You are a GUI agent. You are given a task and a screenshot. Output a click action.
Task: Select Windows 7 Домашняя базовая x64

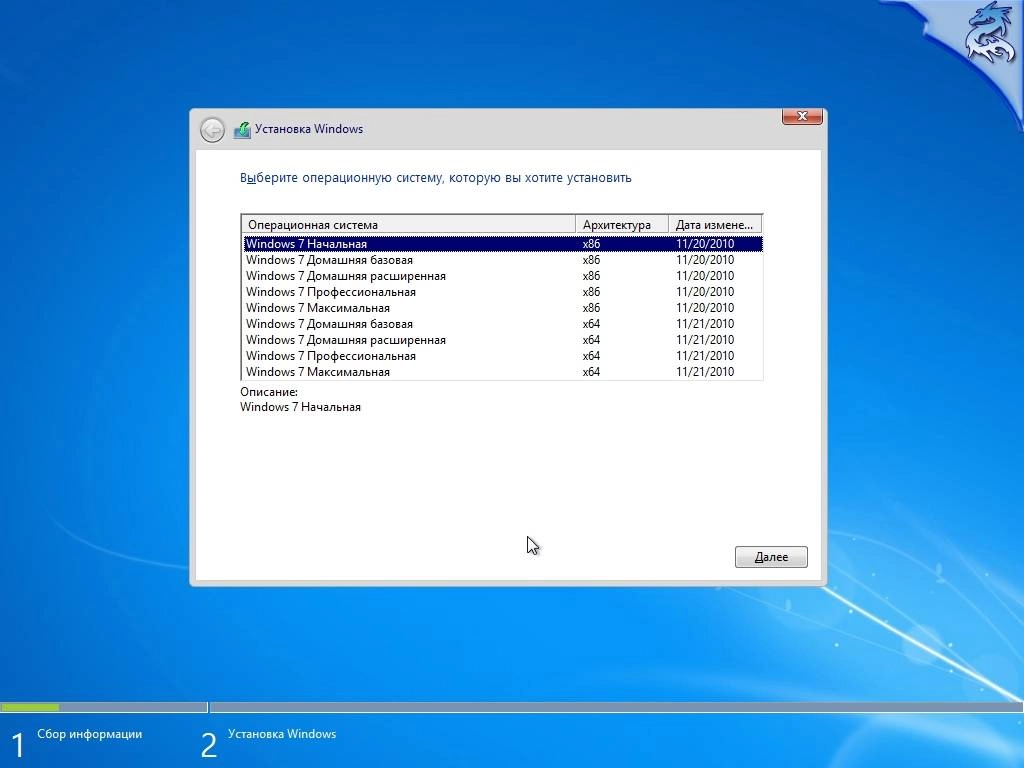coord(502,324)
